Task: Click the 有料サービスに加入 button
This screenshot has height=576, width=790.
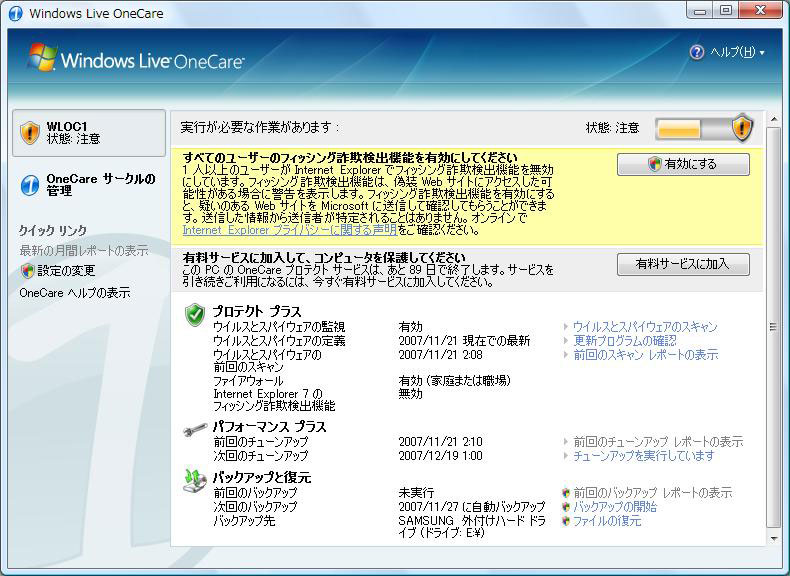Action: pos(683,264)
